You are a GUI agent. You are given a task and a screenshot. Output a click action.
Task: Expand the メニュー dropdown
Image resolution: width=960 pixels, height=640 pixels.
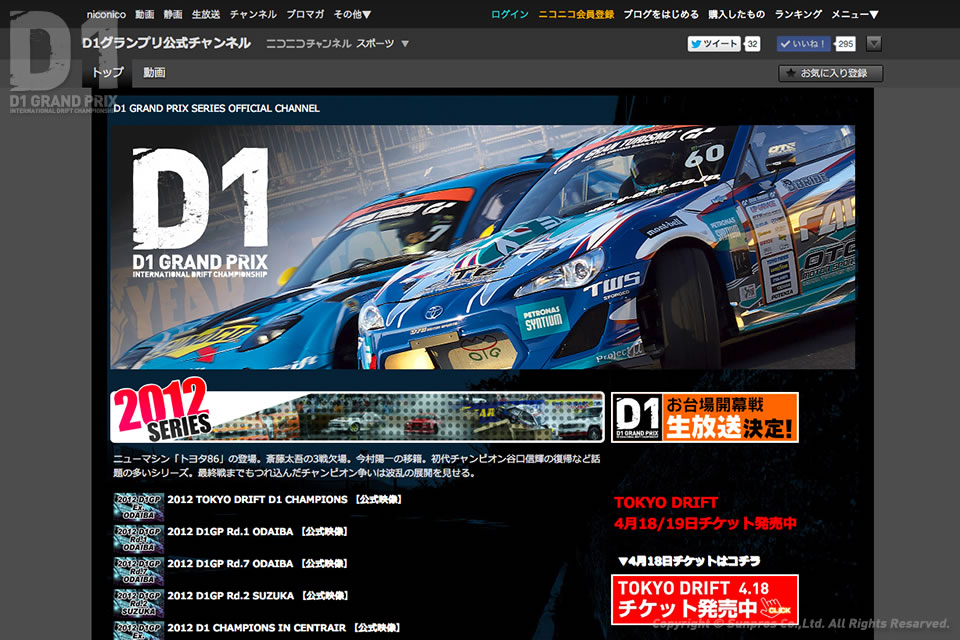(855, 14)
